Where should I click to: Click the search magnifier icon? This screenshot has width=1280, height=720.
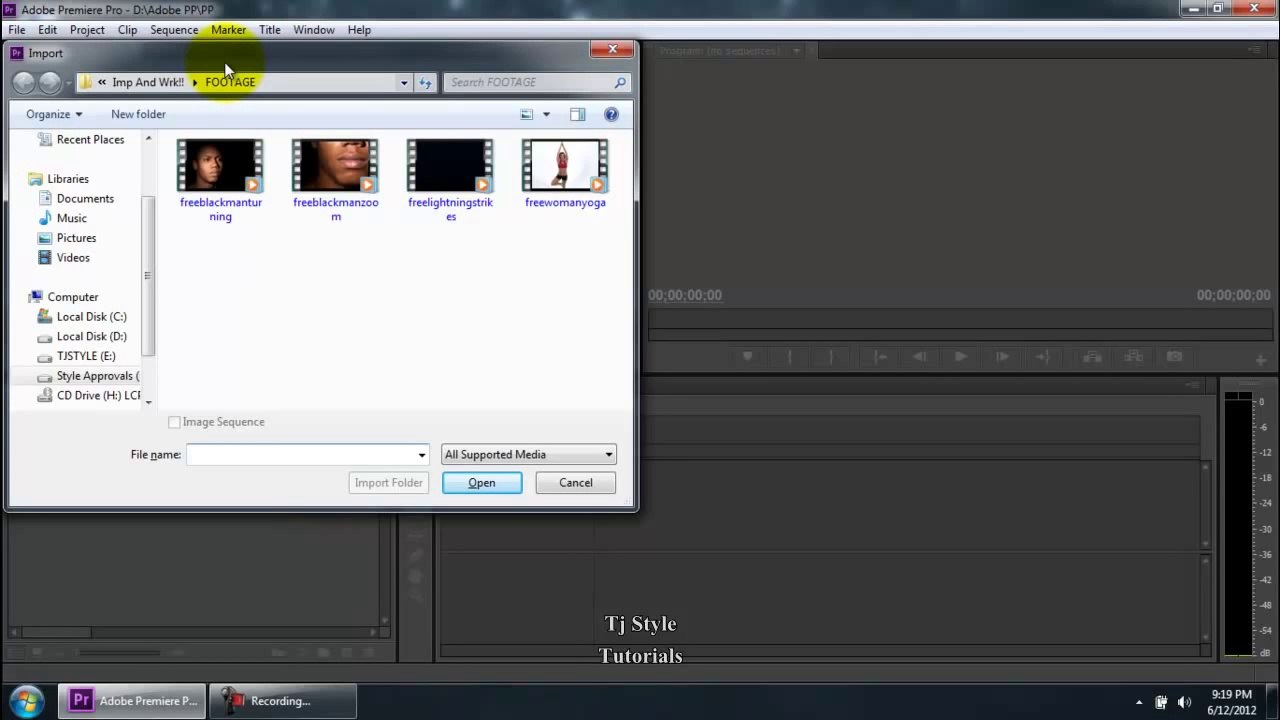[x=620, y=83]
